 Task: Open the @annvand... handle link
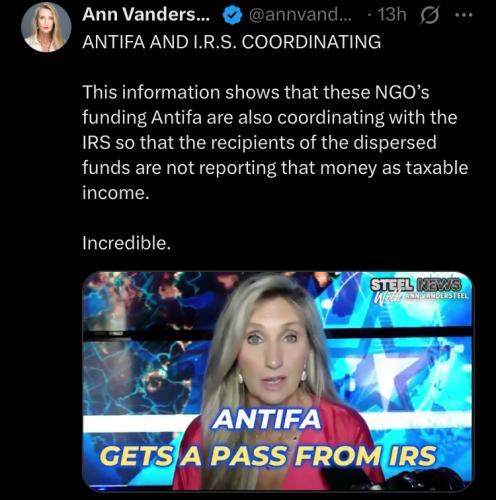300,15
